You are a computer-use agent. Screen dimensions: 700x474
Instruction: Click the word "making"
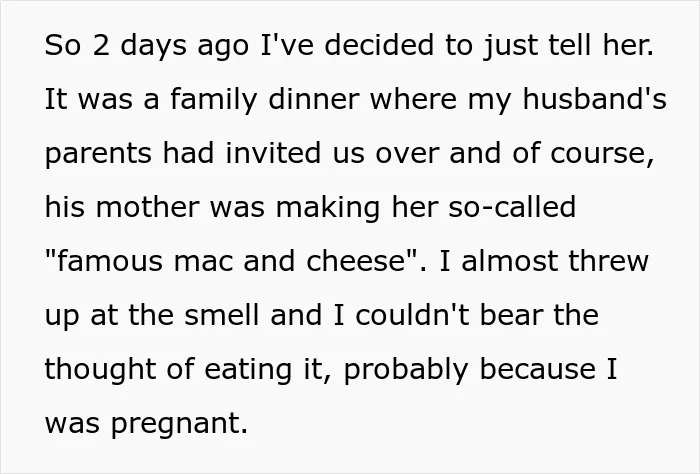coord(328,208)
